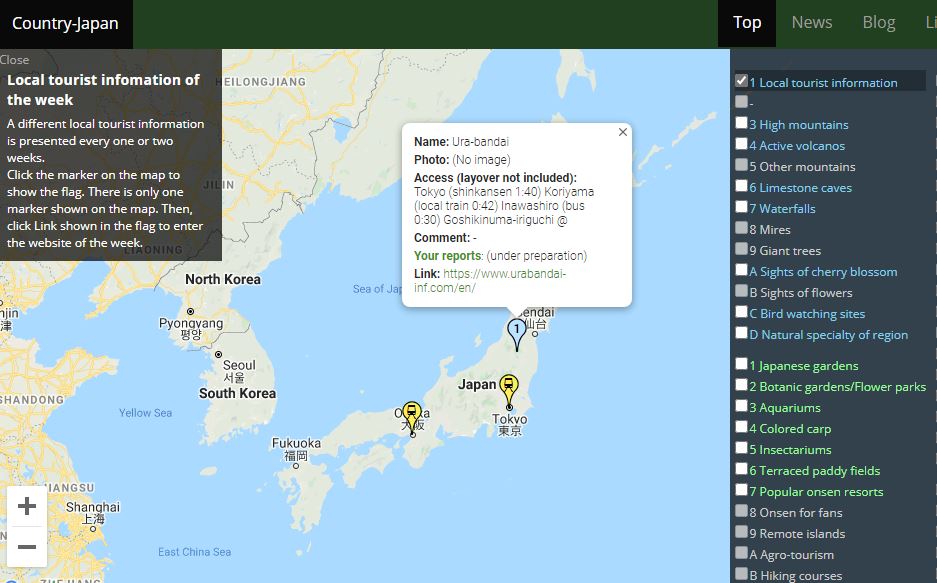Image resolution: width=937 pixels, height=583 pixels.
Task: Open the News menu item
Action: click(x=811, y=21)
